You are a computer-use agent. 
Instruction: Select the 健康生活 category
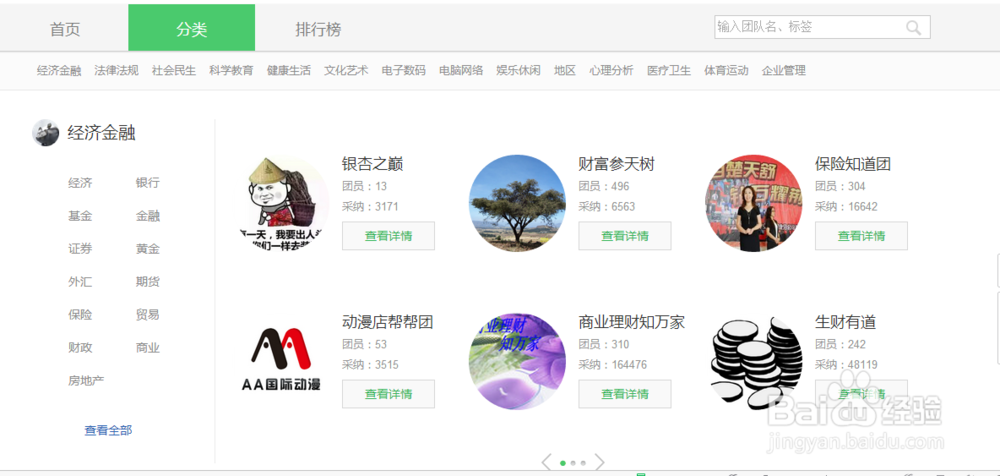coord(289,71)
